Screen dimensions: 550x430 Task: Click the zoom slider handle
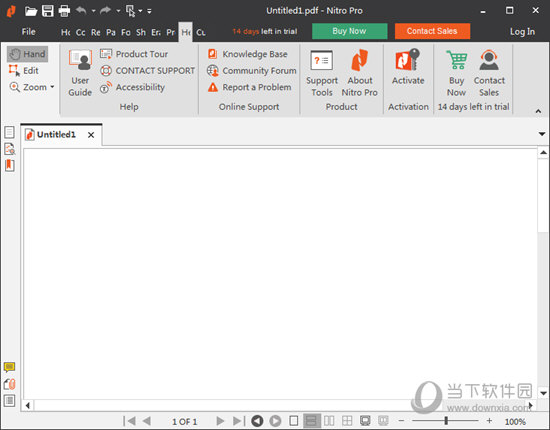click(446, 420)
